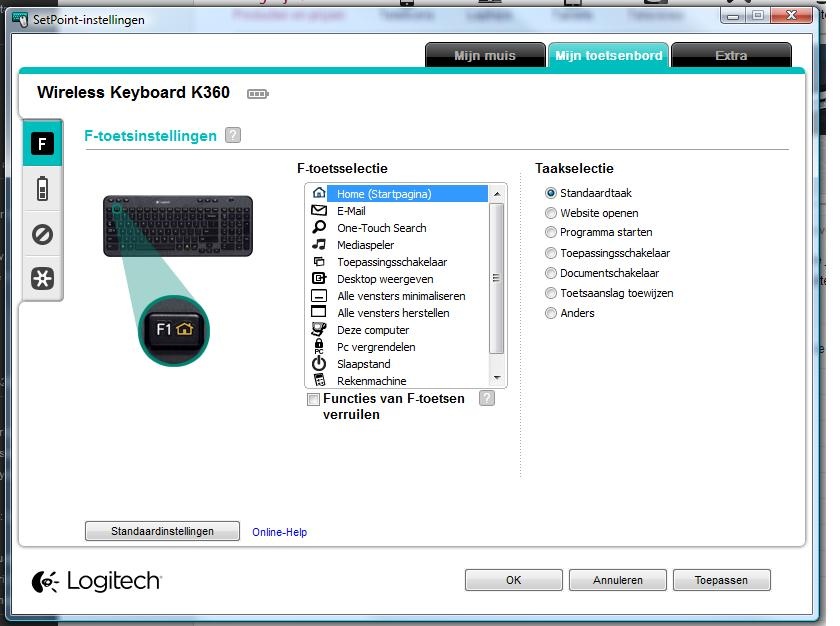Open the Online-Help link
The height and width of the screenshot is (626, 840).
(x=280, y=532)
